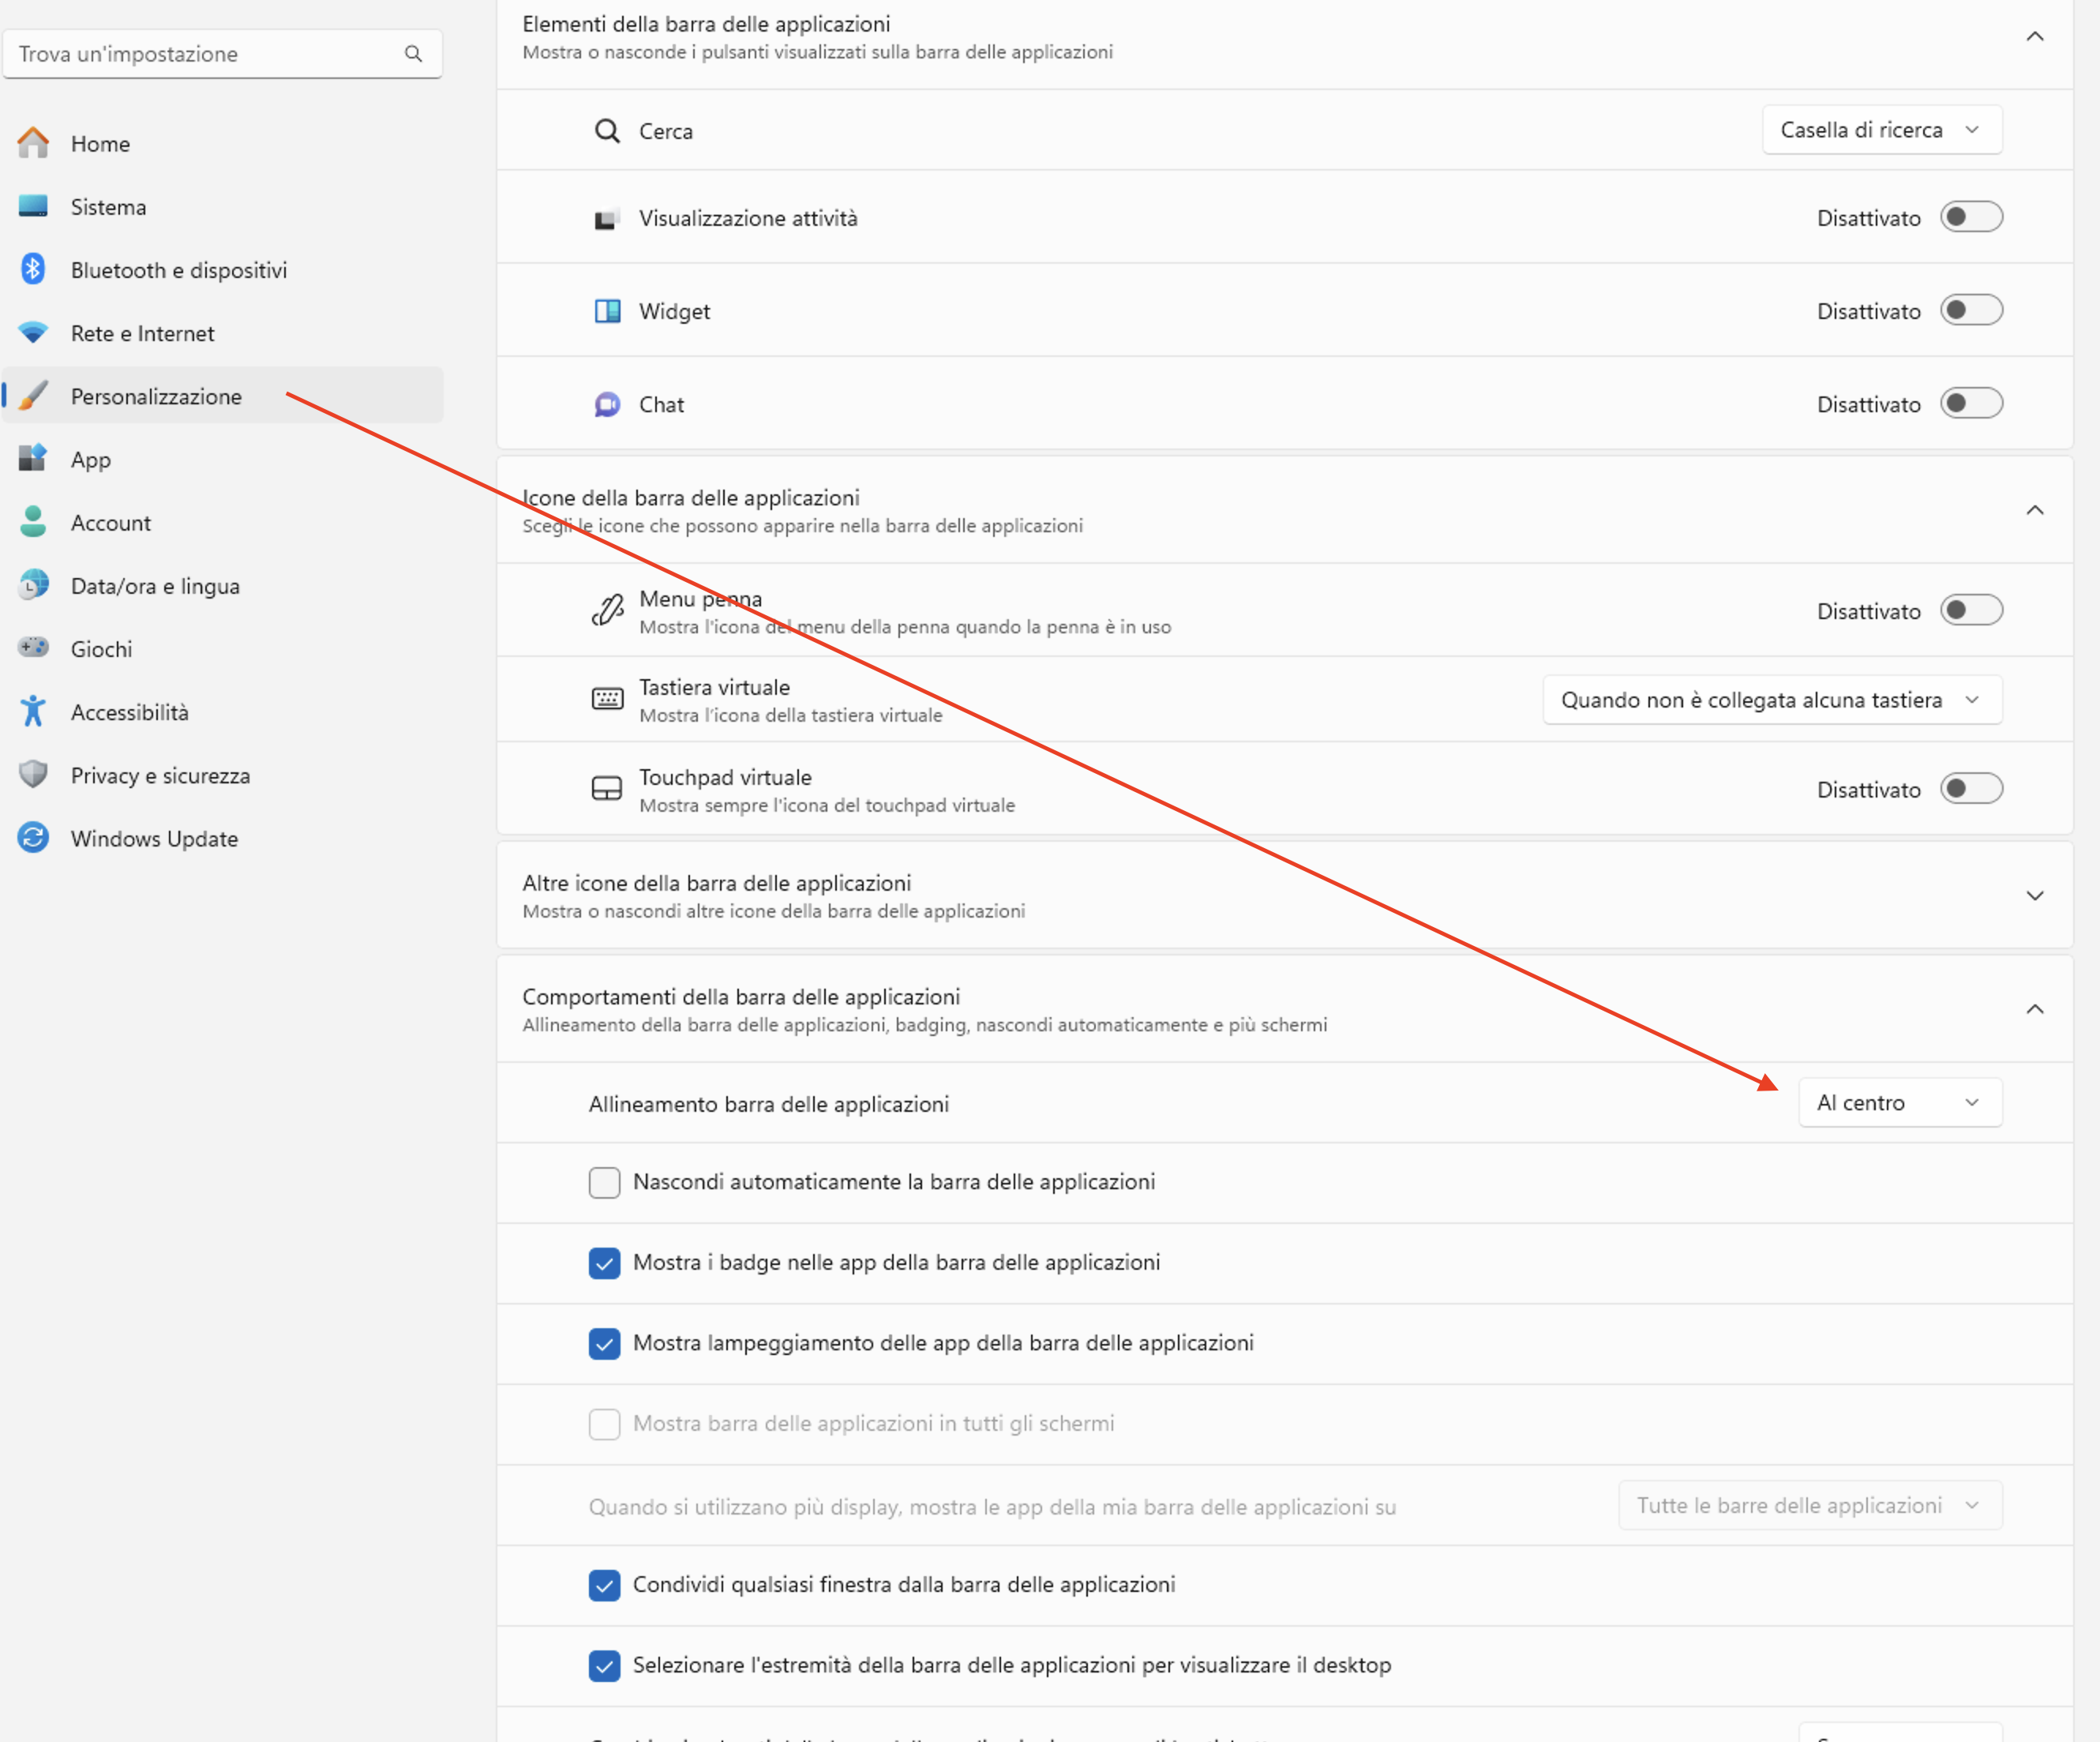The height and width of the screenshot is (1742, 2100).
Task: Click the Windows Update sync icon
Action: (x=34, y=838)
